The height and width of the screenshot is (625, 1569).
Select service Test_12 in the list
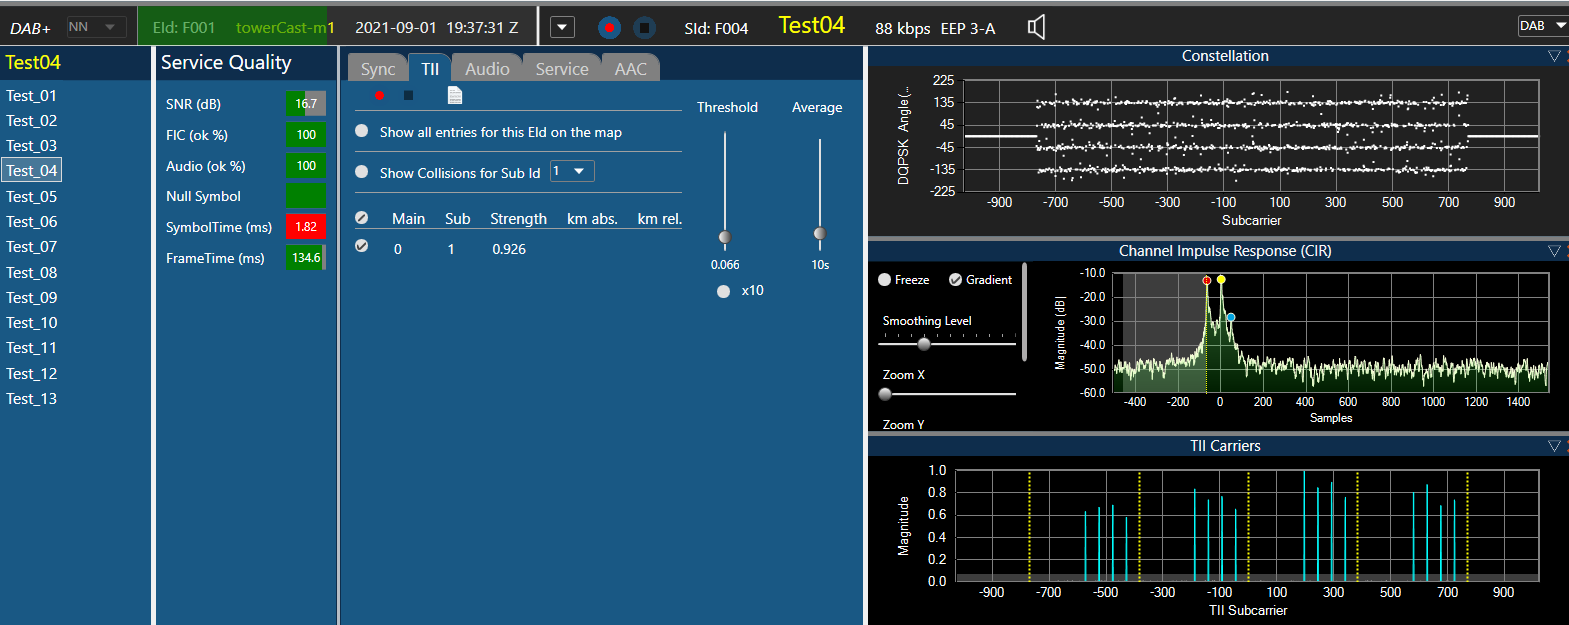31,374
